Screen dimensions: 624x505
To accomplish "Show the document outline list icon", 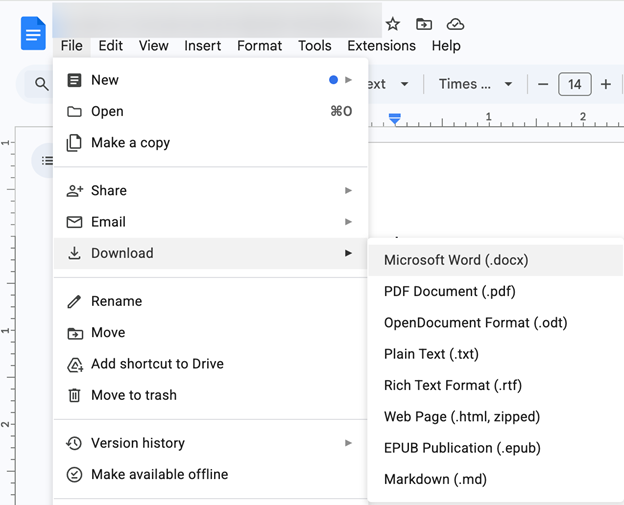I will click(x=47, y=160).
